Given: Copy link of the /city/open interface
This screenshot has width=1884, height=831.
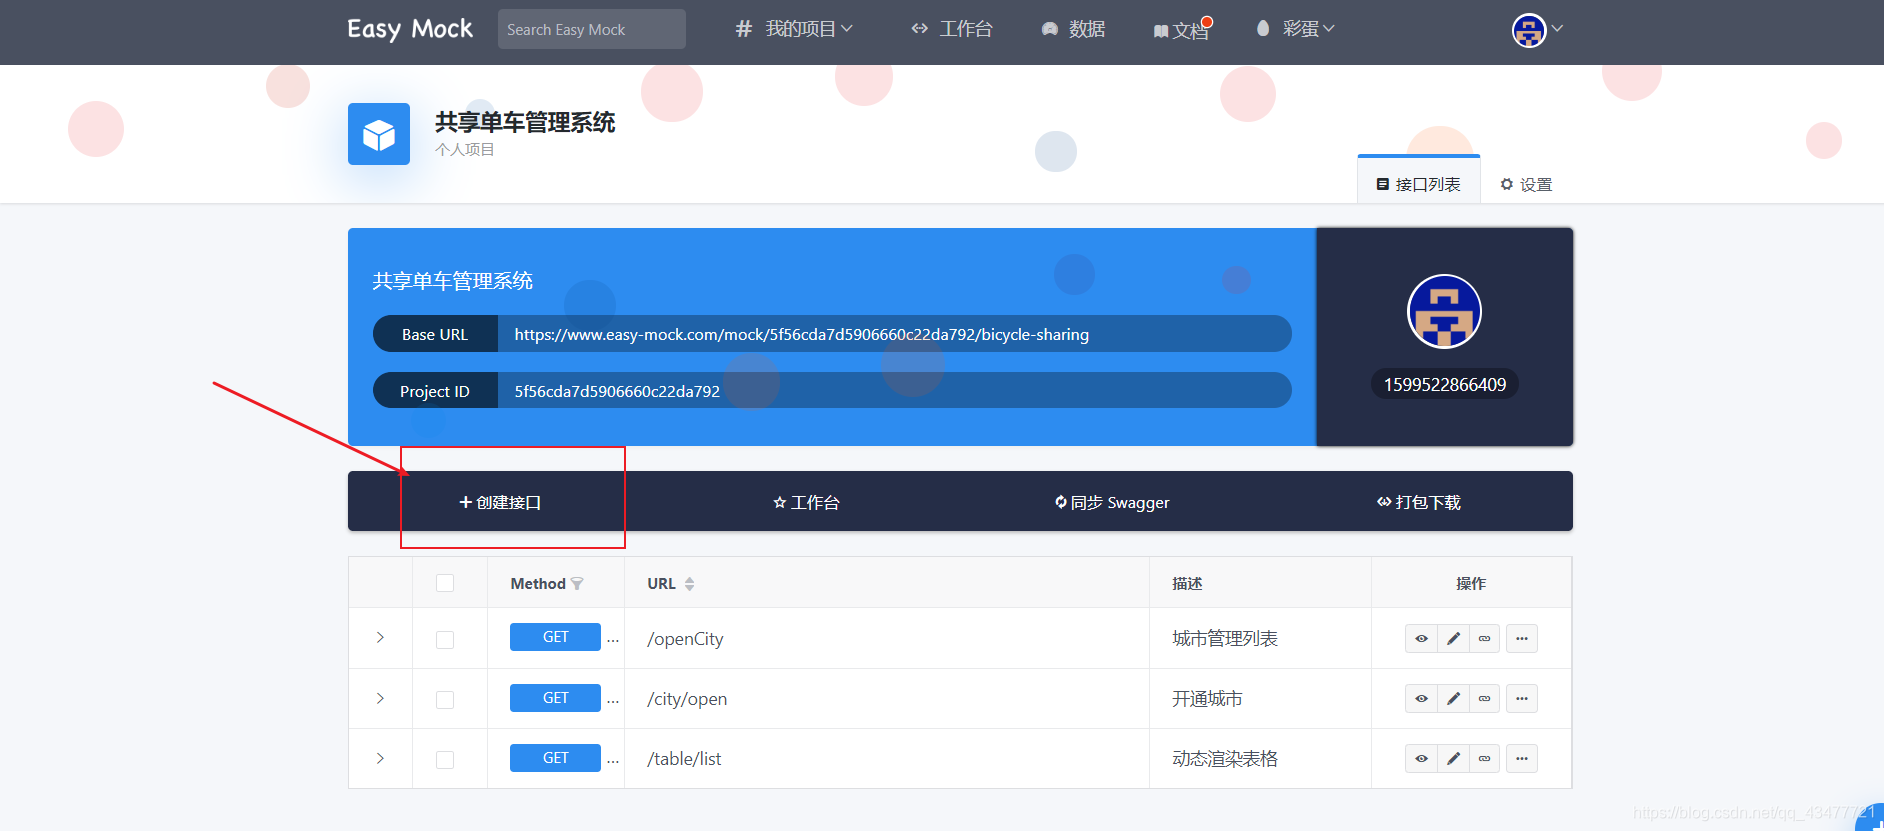Looking at the screenshot, I should 1484,698.
